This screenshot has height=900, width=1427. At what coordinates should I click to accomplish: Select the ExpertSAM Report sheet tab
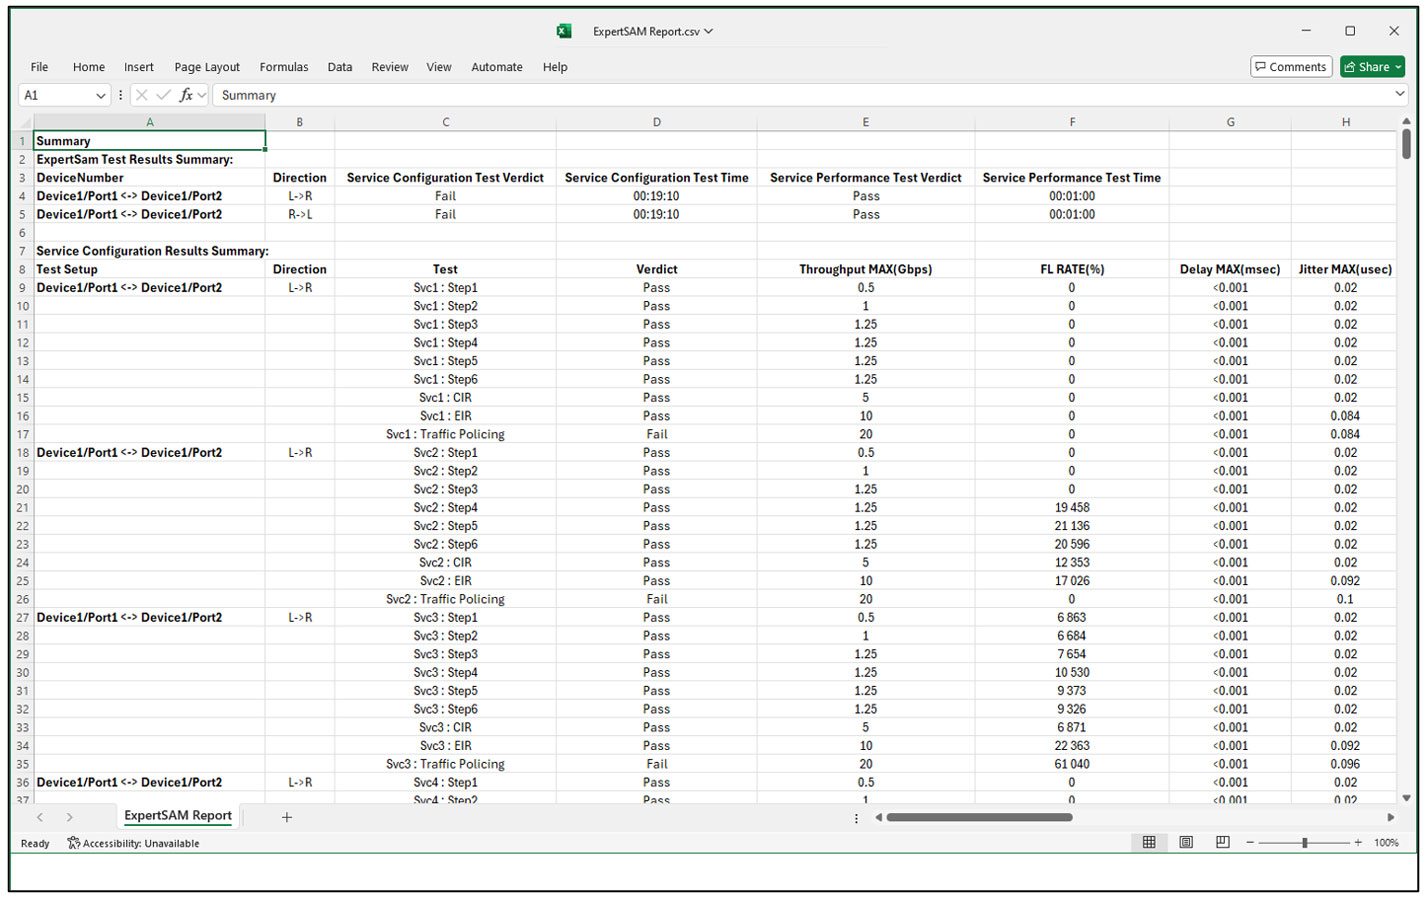click(x=178, y=816)
